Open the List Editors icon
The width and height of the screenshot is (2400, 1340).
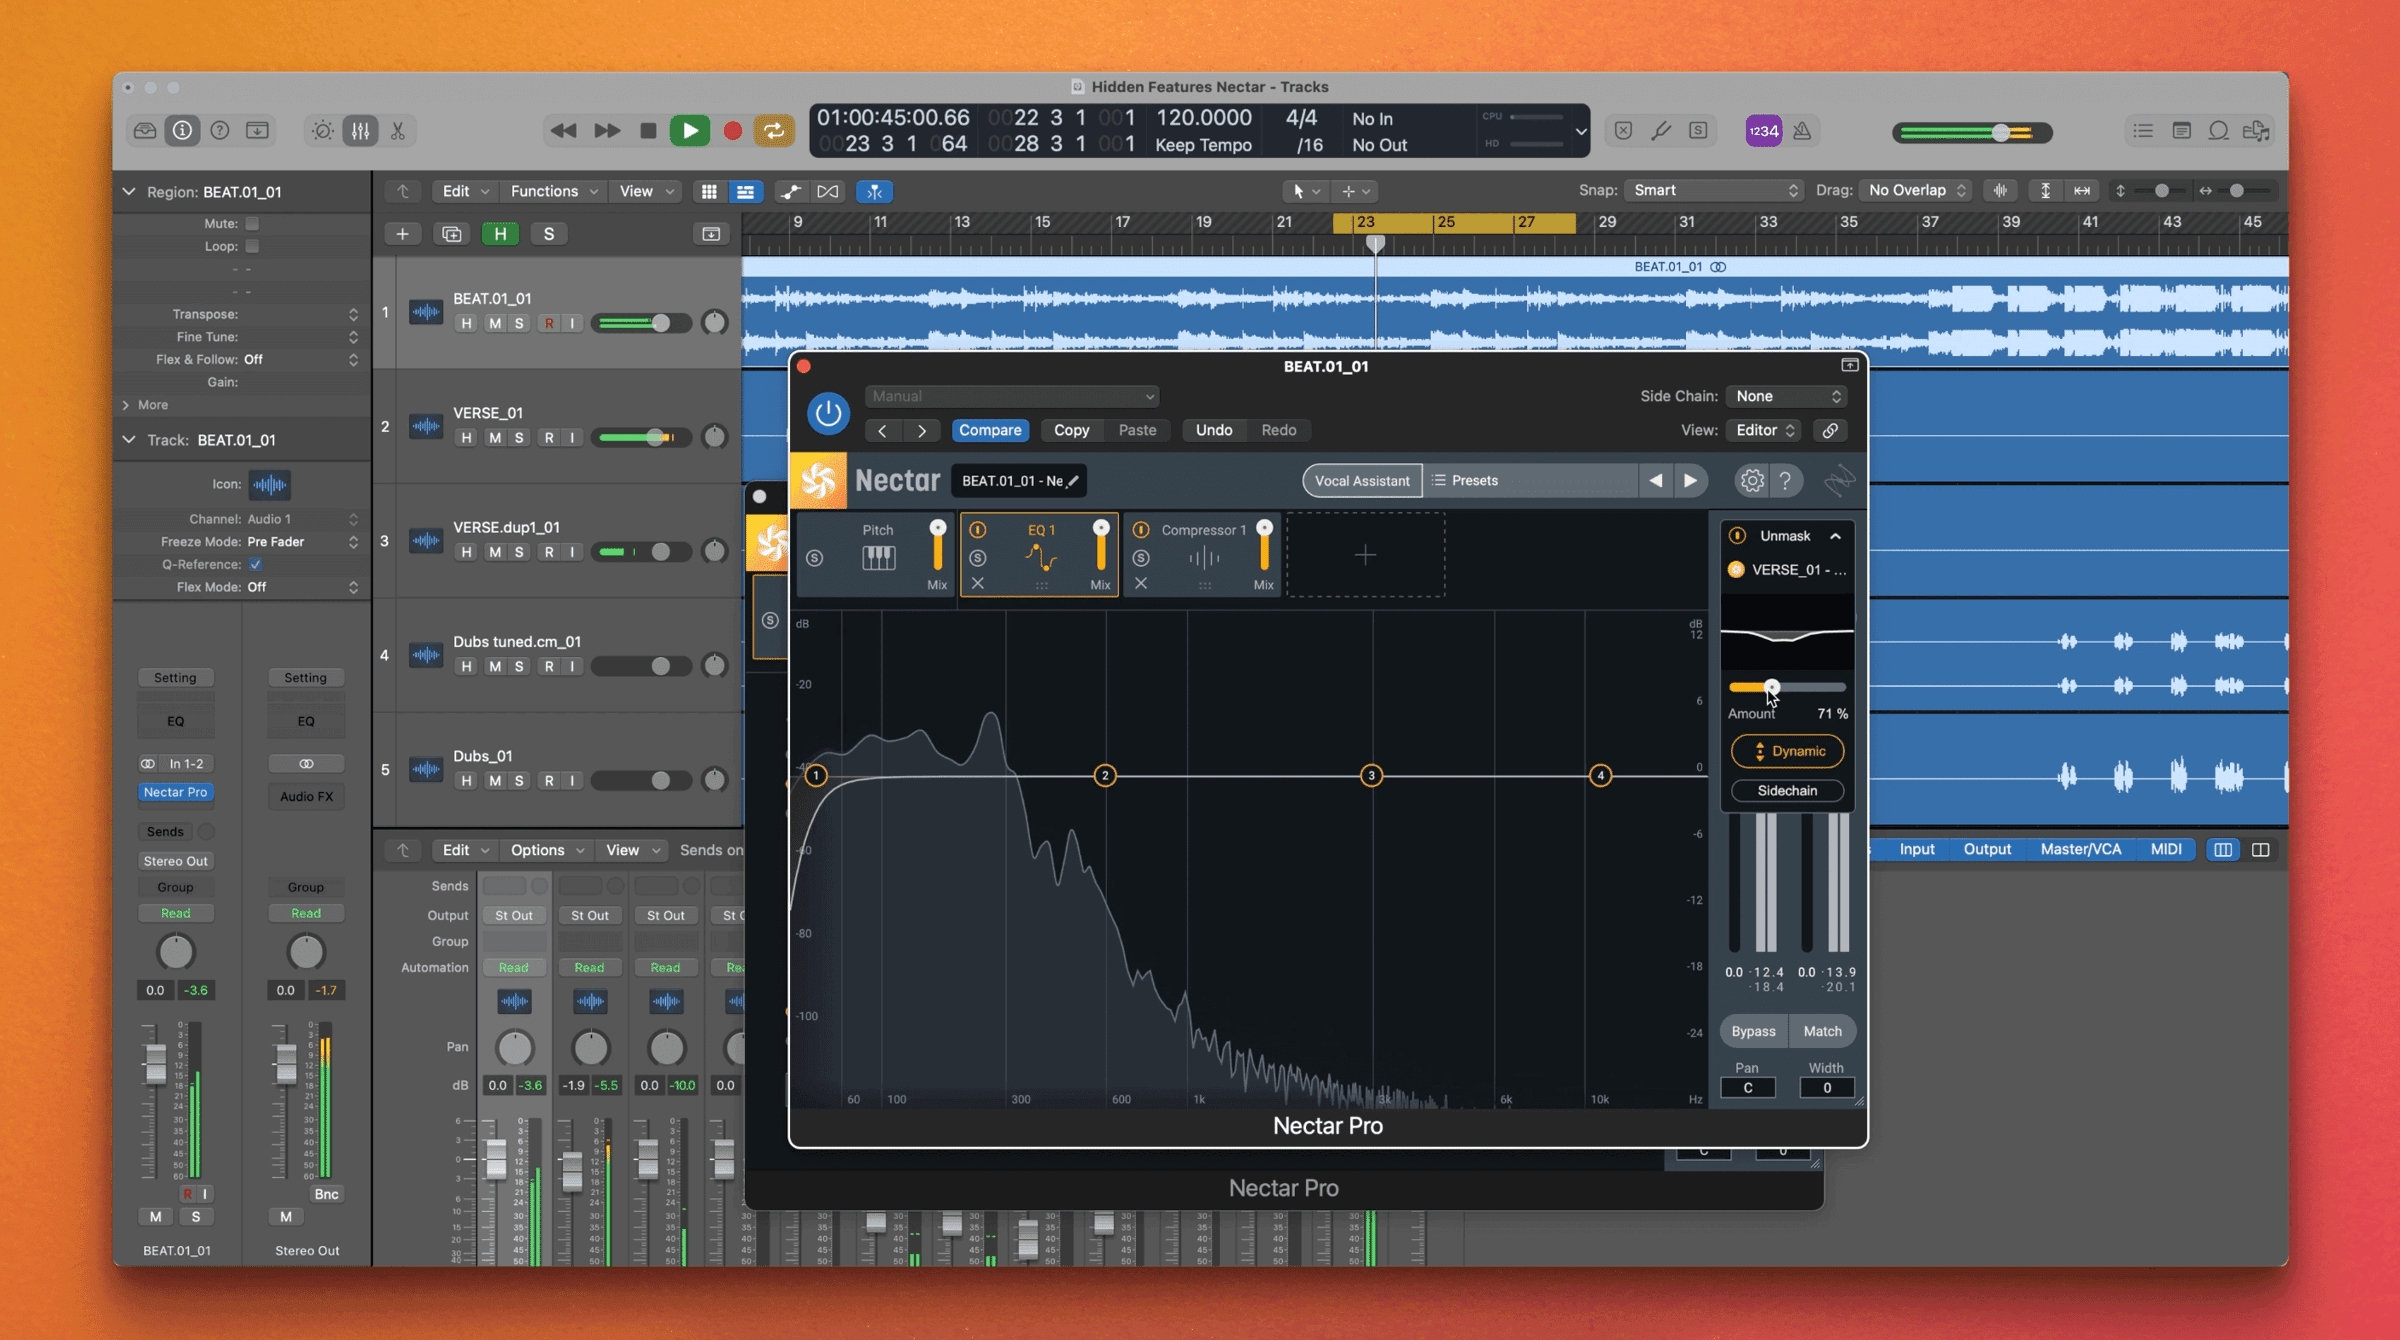[x=2143, y=131]
